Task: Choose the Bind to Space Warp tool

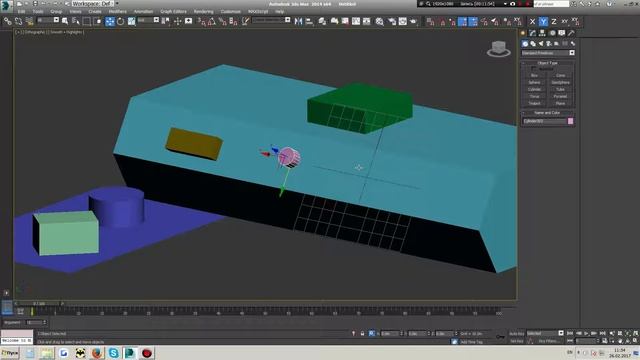Action: (x=29, y=21)
